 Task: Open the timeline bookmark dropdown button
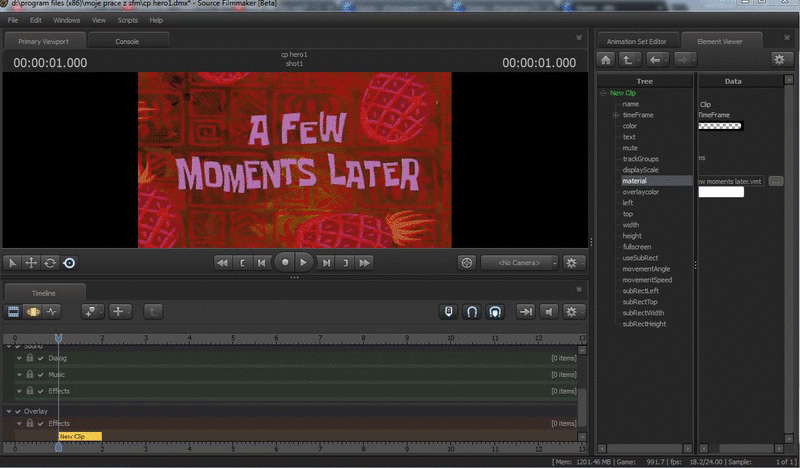(92, 311)
